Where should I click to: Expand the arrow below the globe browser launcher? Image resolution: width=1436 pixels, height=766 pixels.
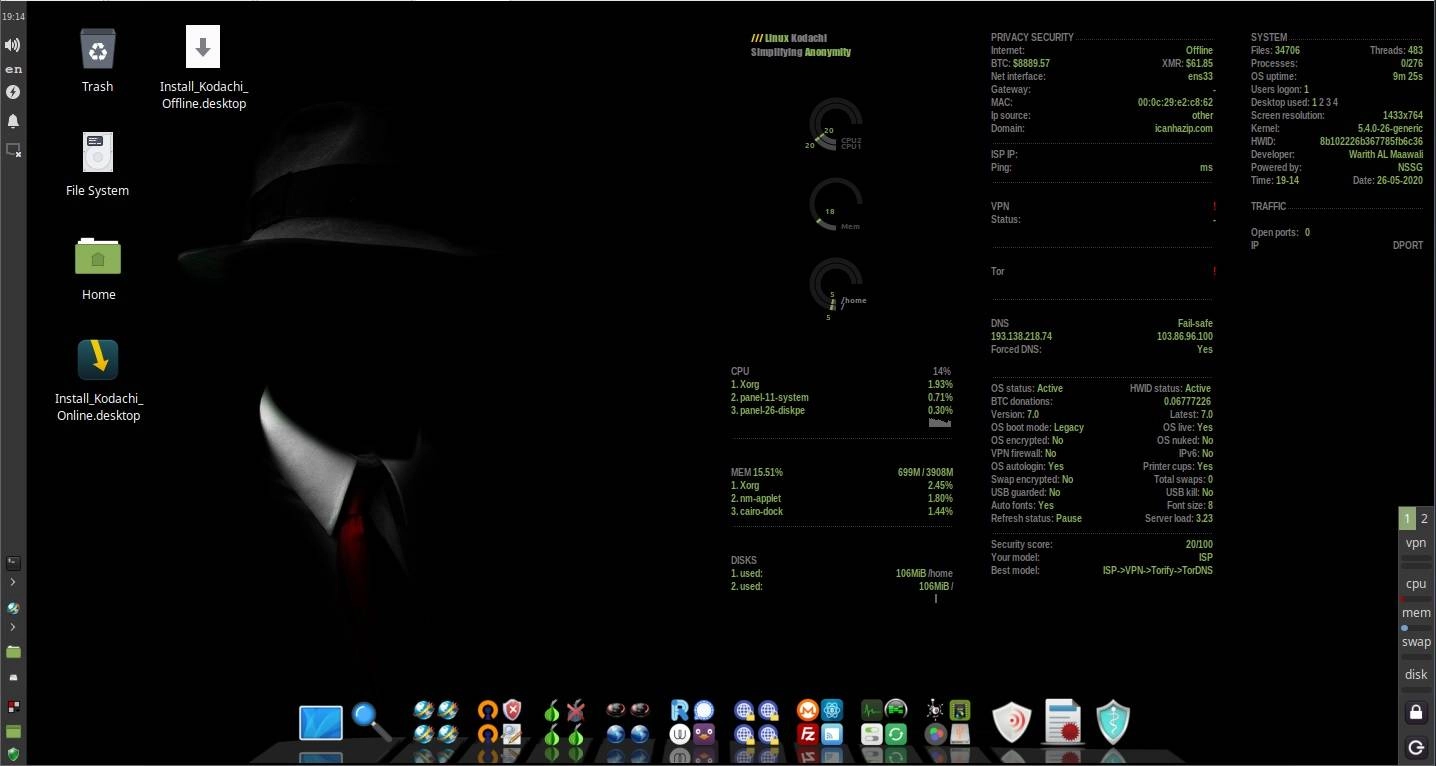coord(13,627)
